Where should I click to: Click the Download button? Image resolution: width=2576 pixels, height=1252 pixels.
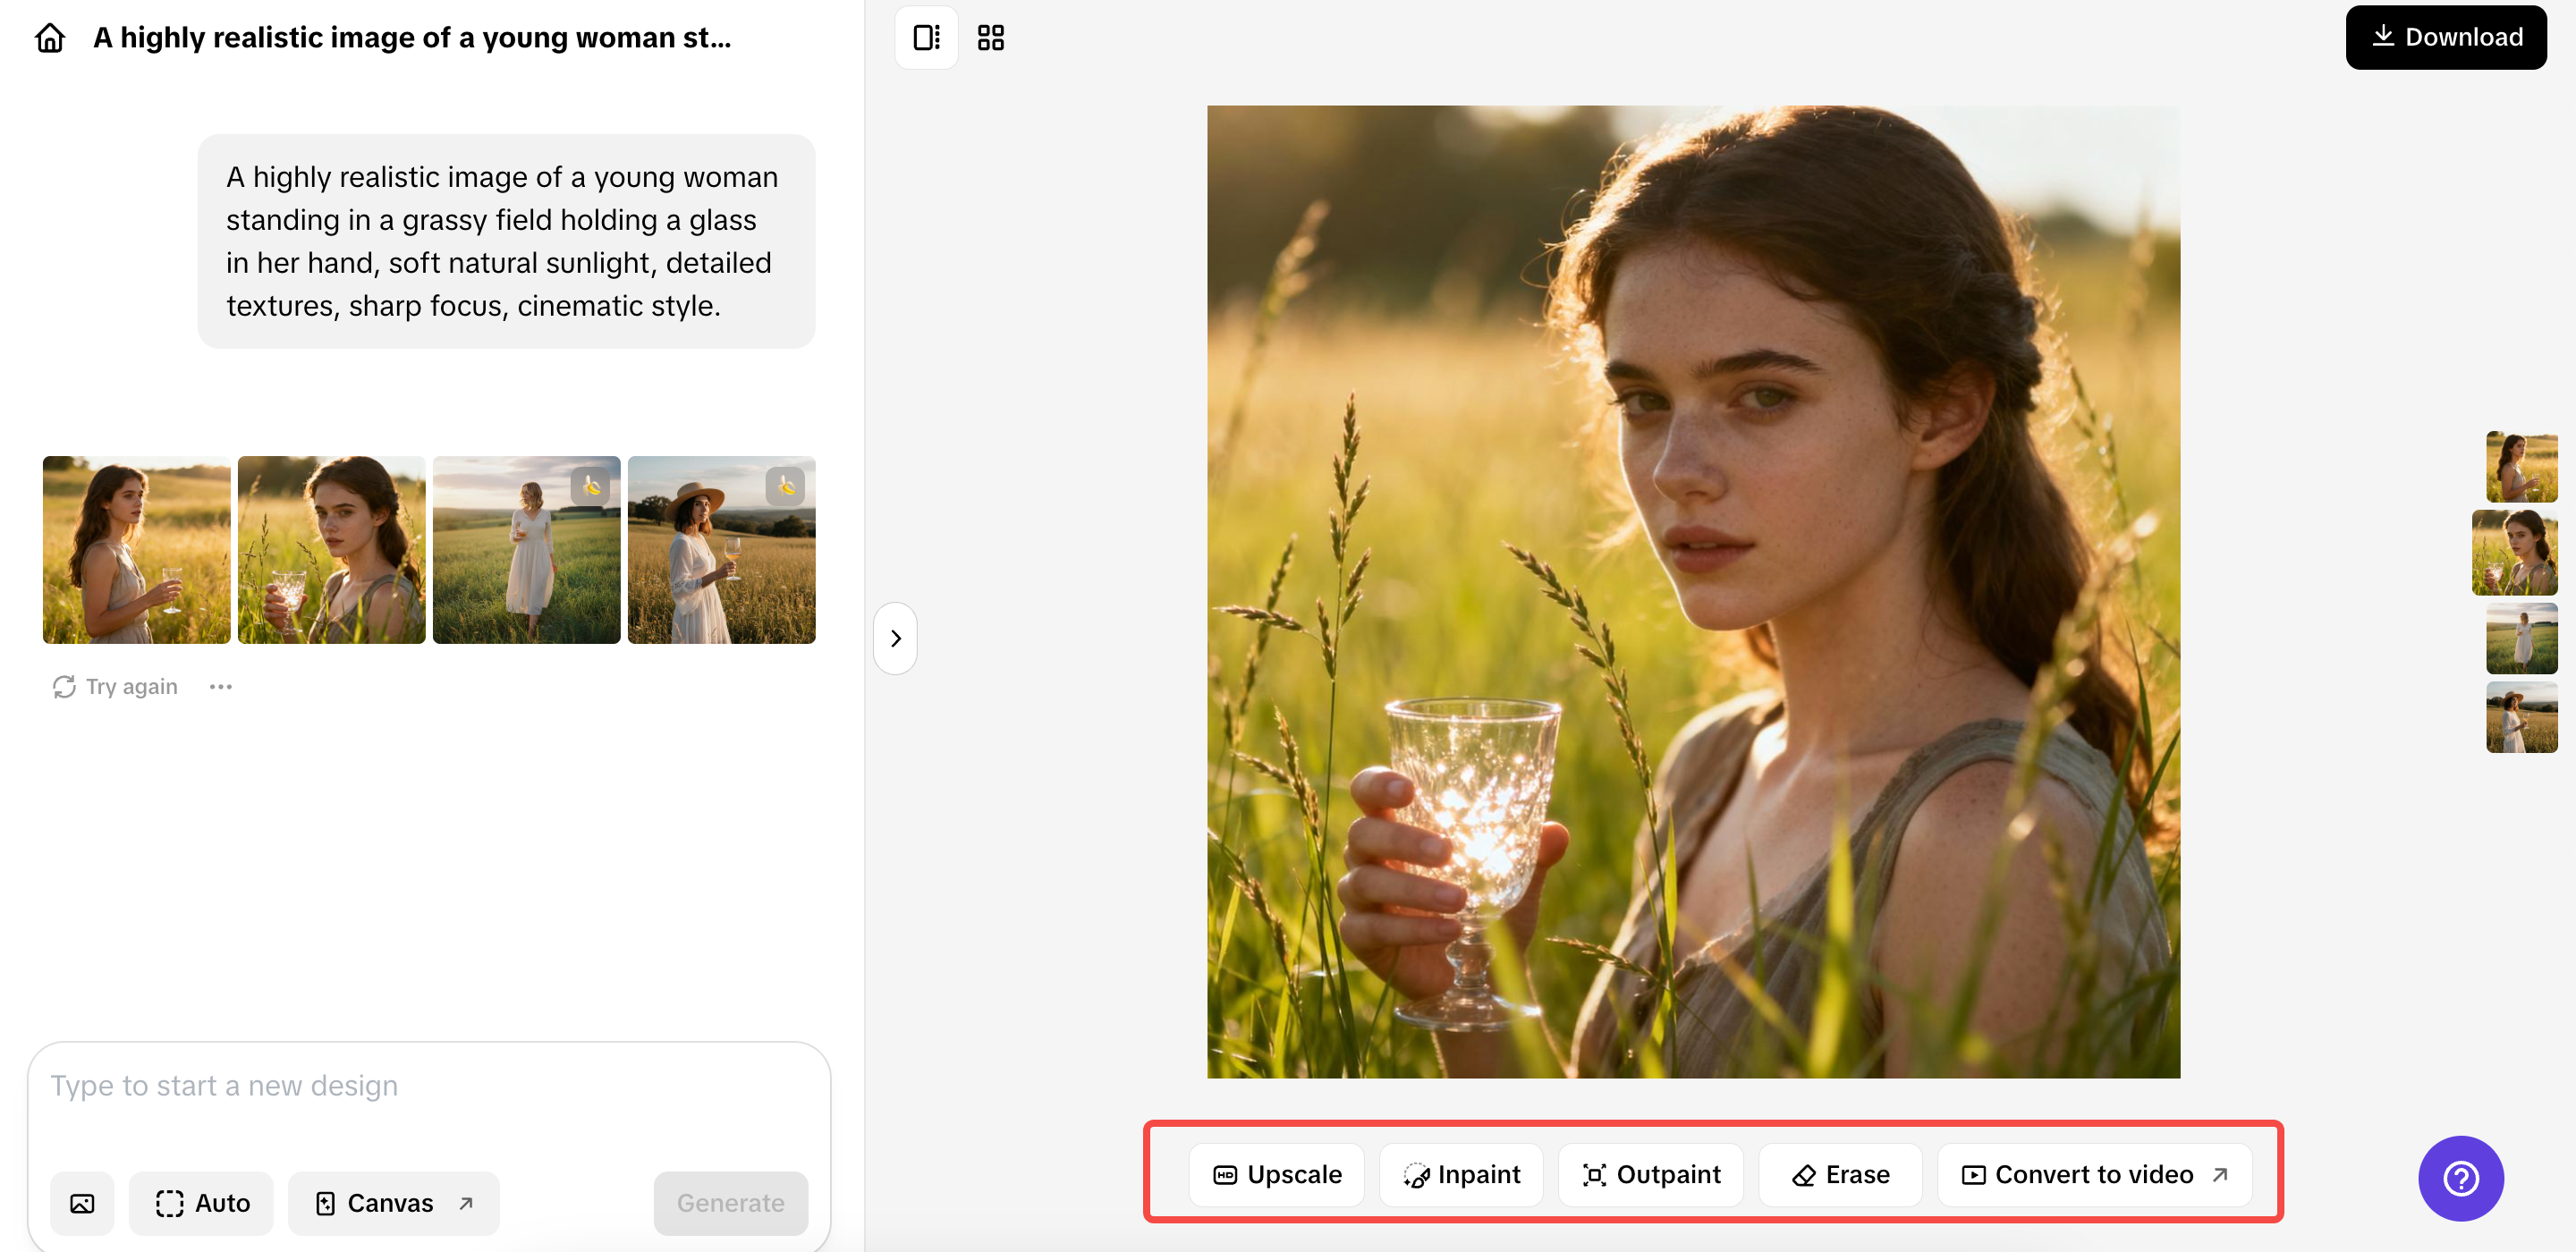tap(2445, 38)
